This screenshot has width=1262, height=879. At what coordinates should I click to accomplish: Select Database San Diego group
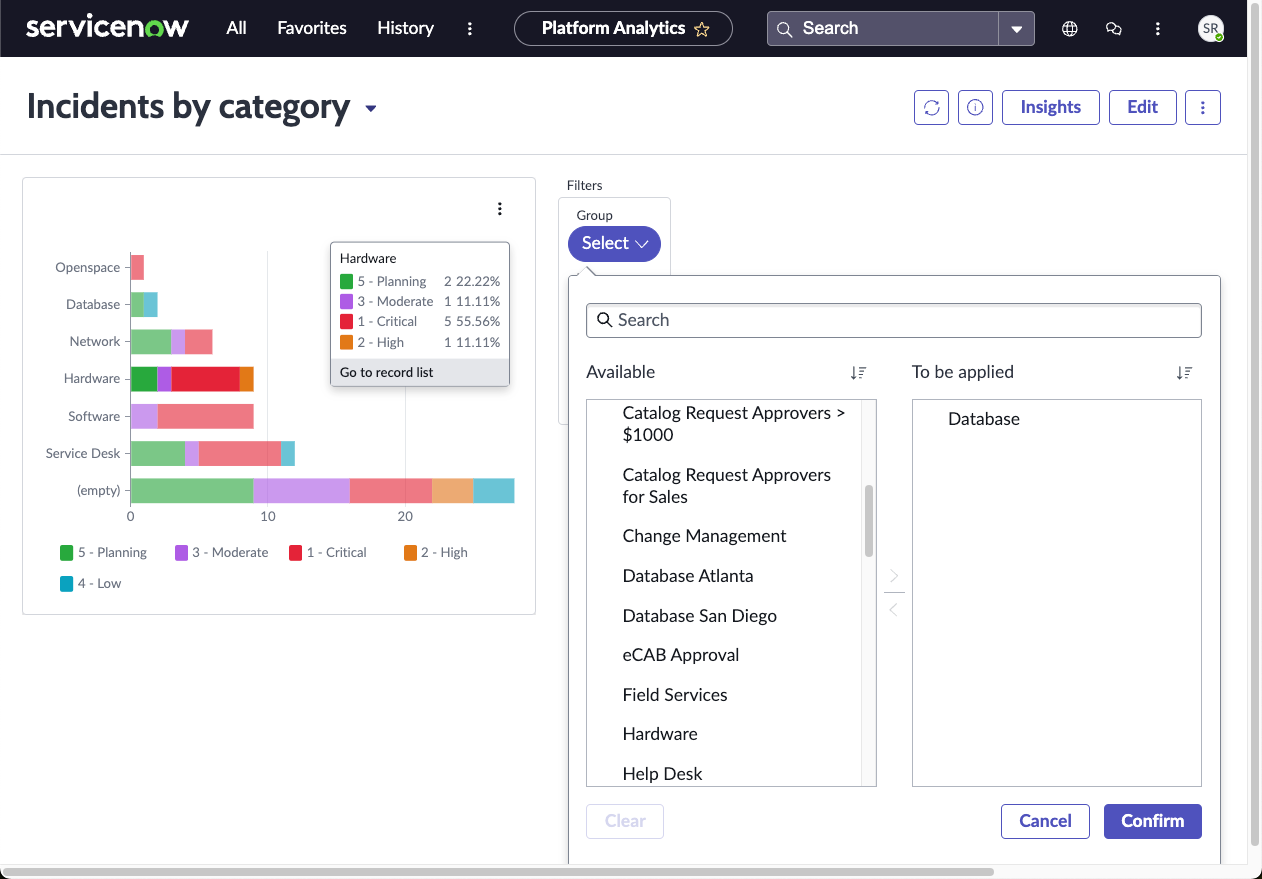pos(699,616)
